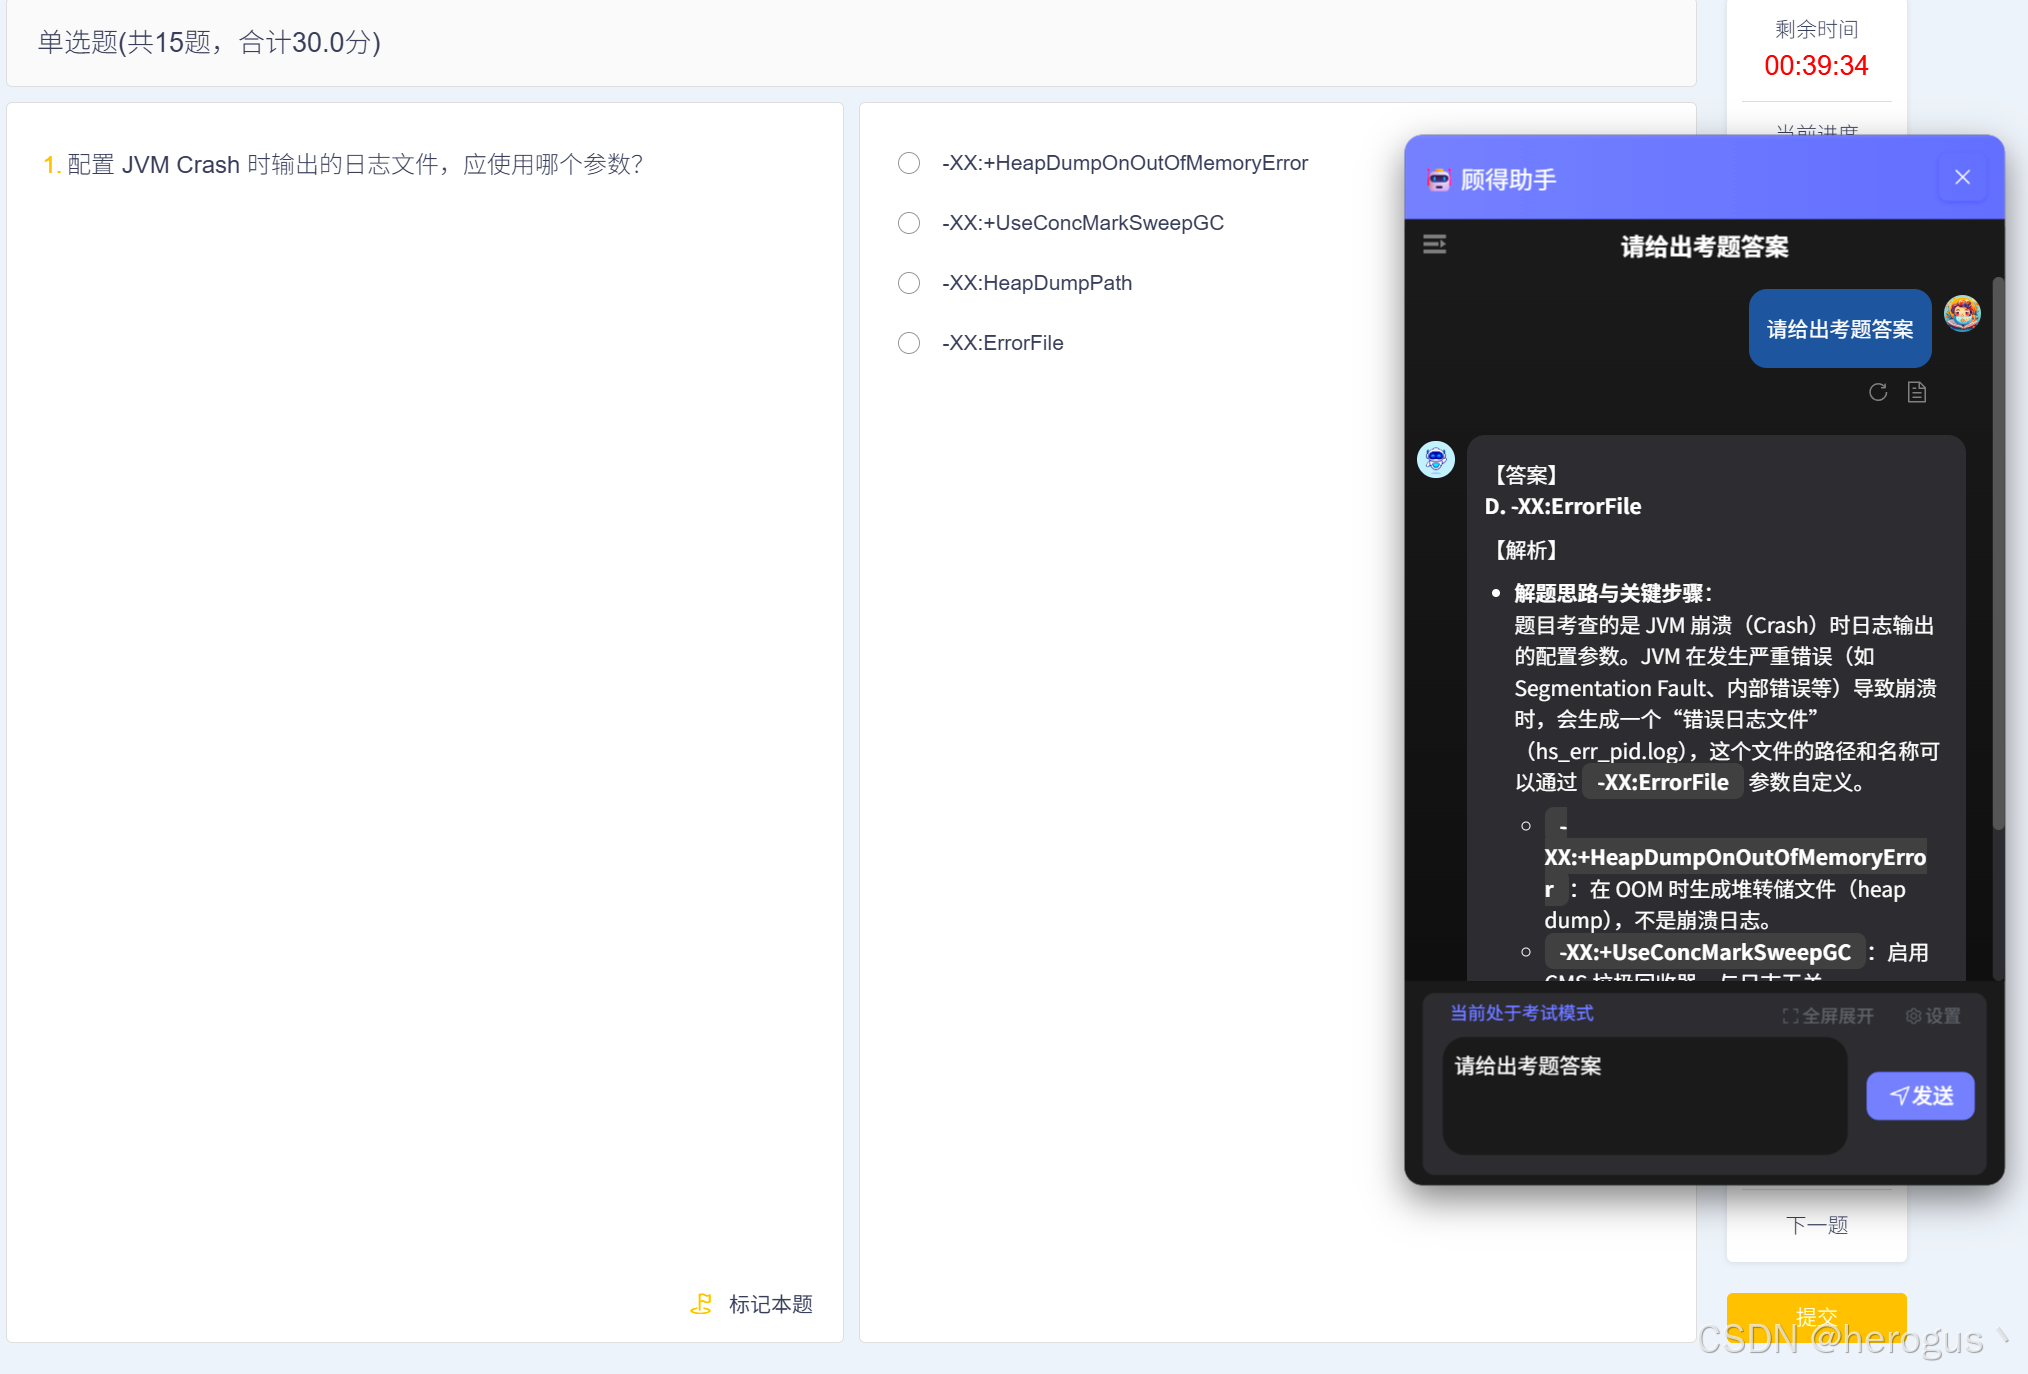This screenshot has height=1374, width=2028.
Task: Click the copy document icon
Action: coord(1916,392)
